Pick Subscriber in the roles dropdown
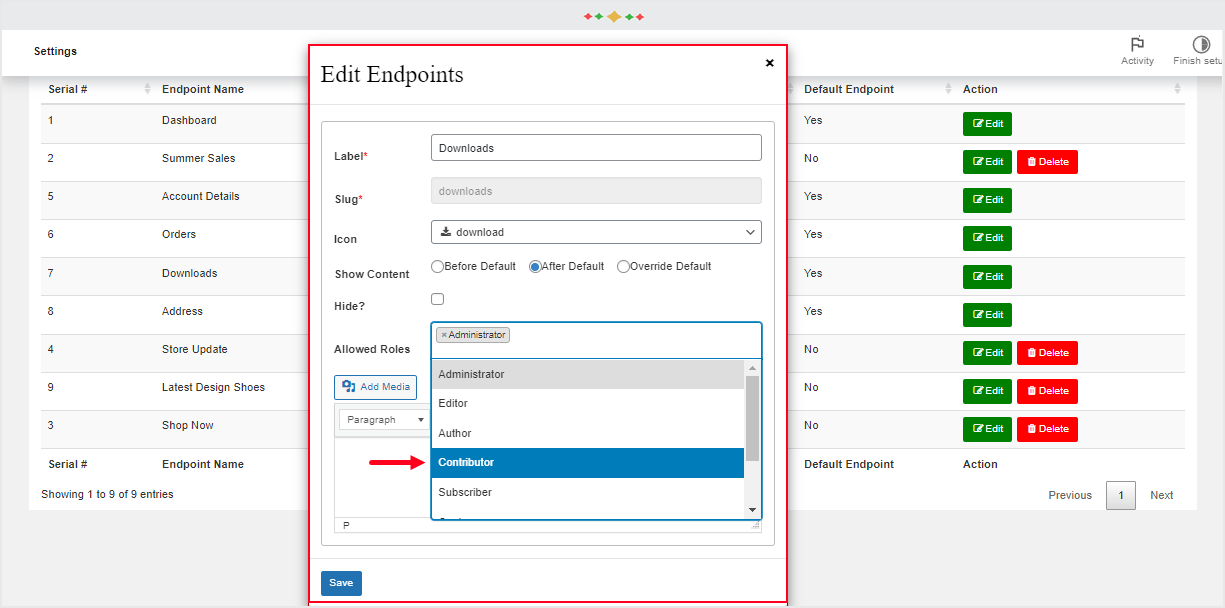 tap(588, 492)
